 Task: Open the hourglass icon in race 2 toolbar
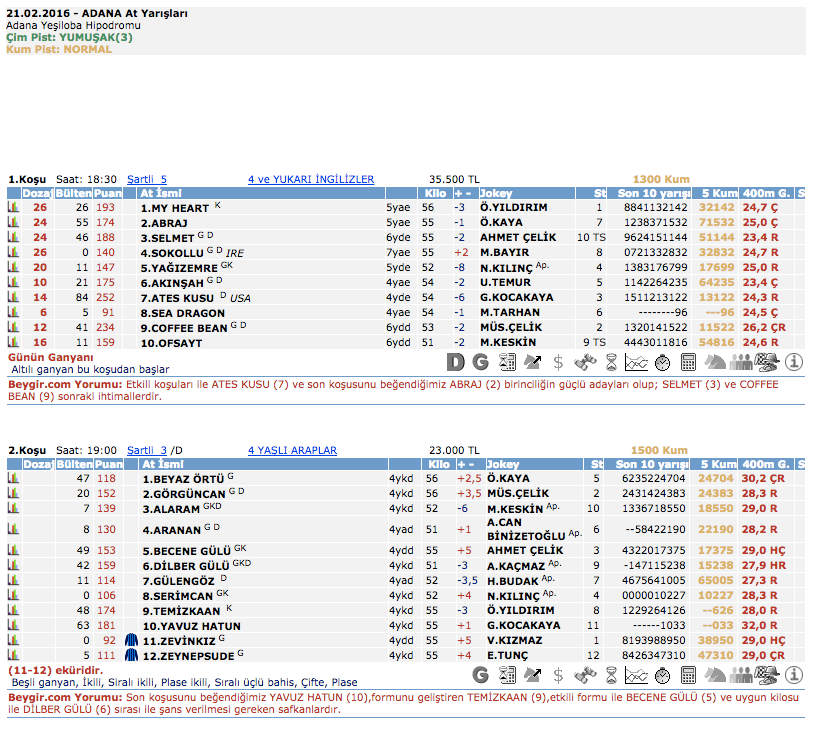(x=610, y=675)
